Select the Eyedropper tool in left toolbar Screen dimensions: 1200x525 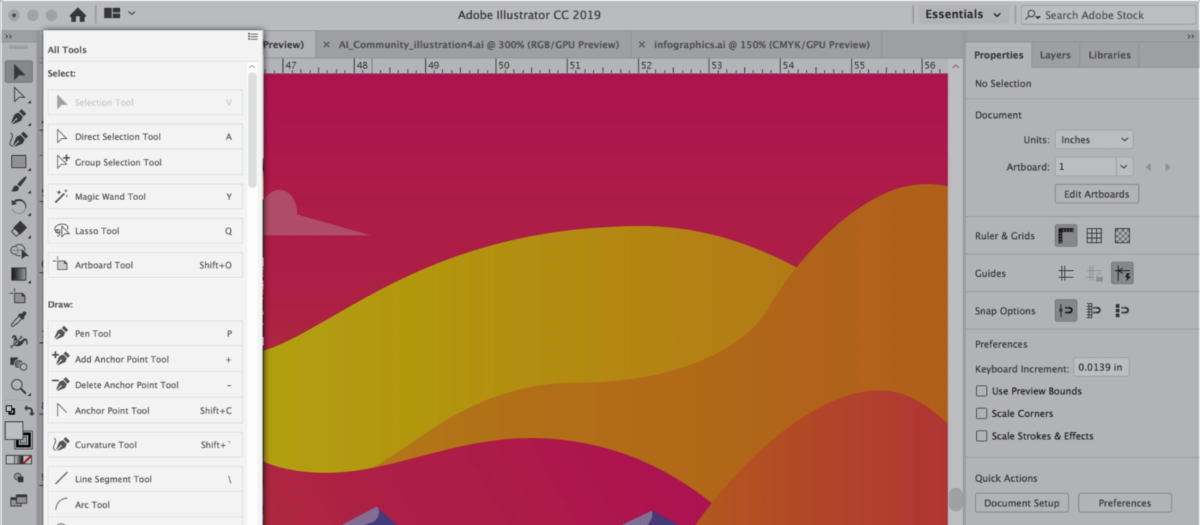click(18, 320)
